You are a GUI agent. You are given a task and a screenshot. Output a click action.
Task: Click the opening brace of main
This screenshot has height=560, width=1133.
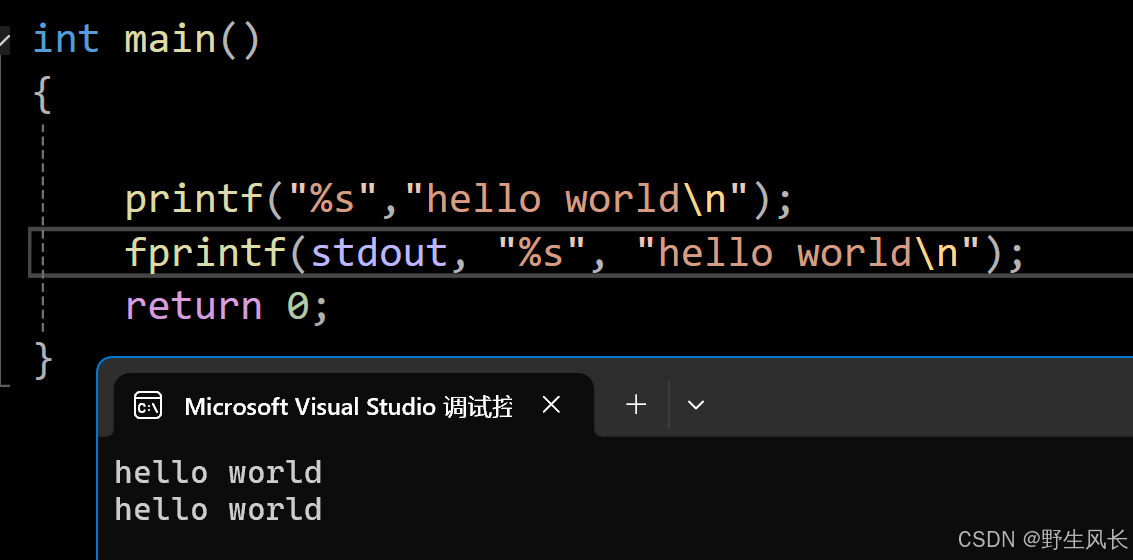(x=43, y=95)
